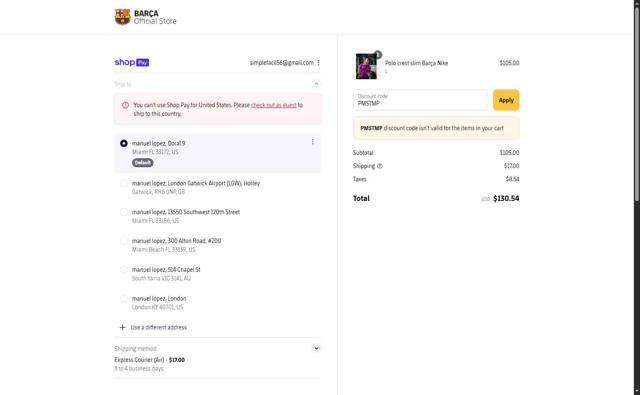Click the Shop Pay logo
The image size is (640, 395).
(131, 62)
